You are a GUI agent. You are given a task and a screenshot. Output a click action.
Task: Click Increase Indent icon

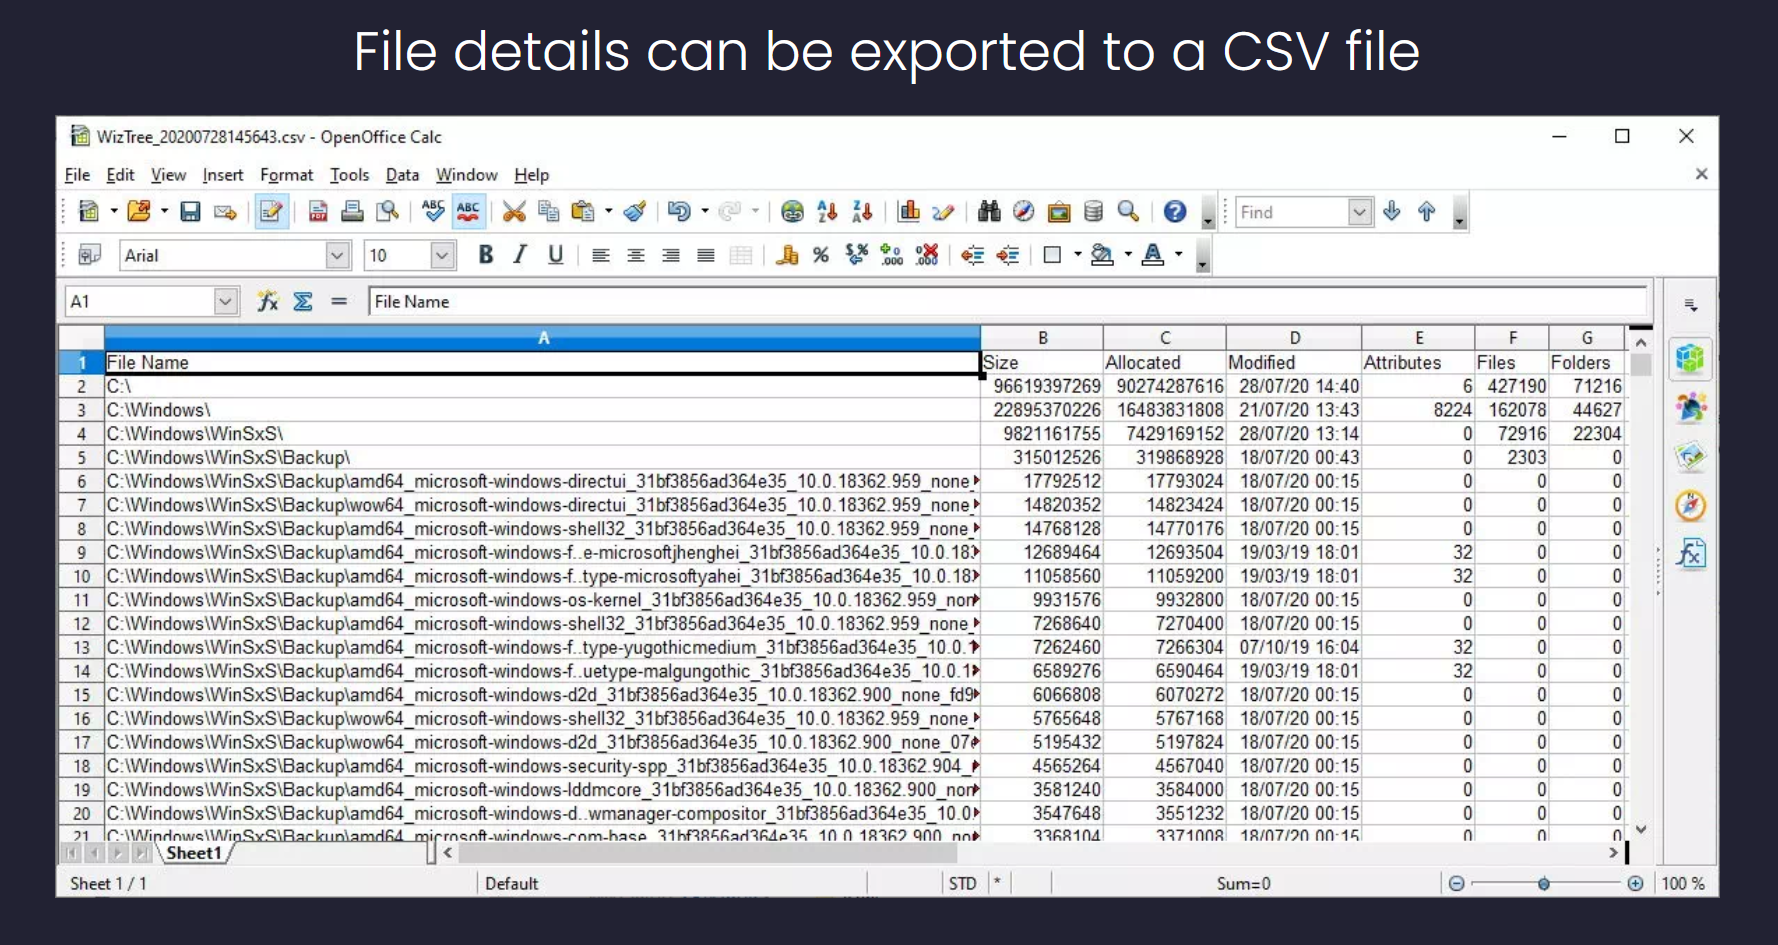[x=1007, y=255]
